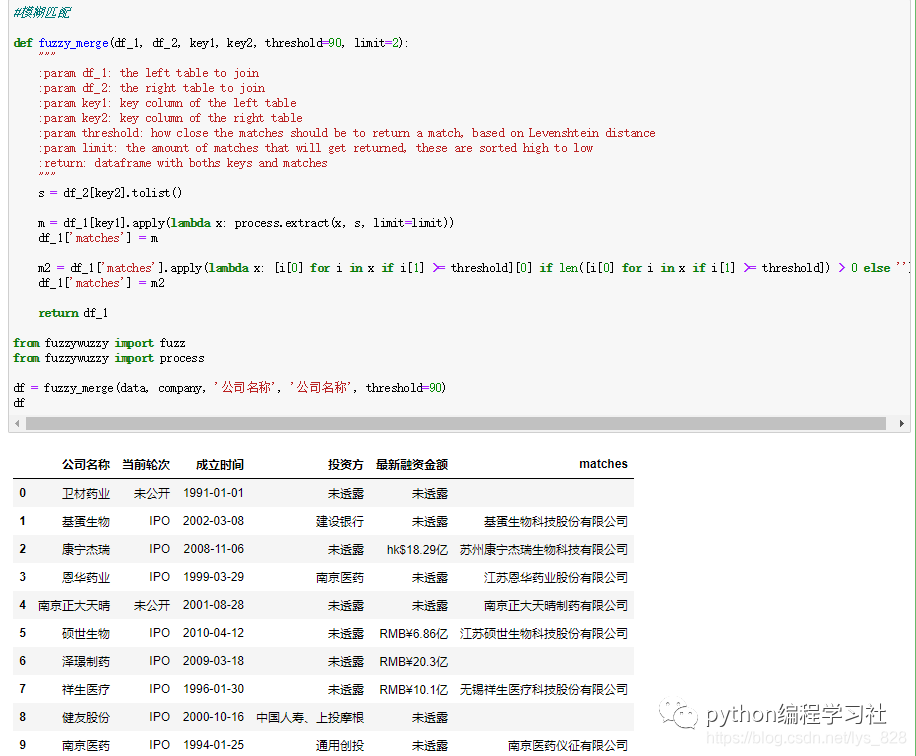The image size is (916, 756).
Task: Select the 健友股份 company cell
Action: (86, 717)
